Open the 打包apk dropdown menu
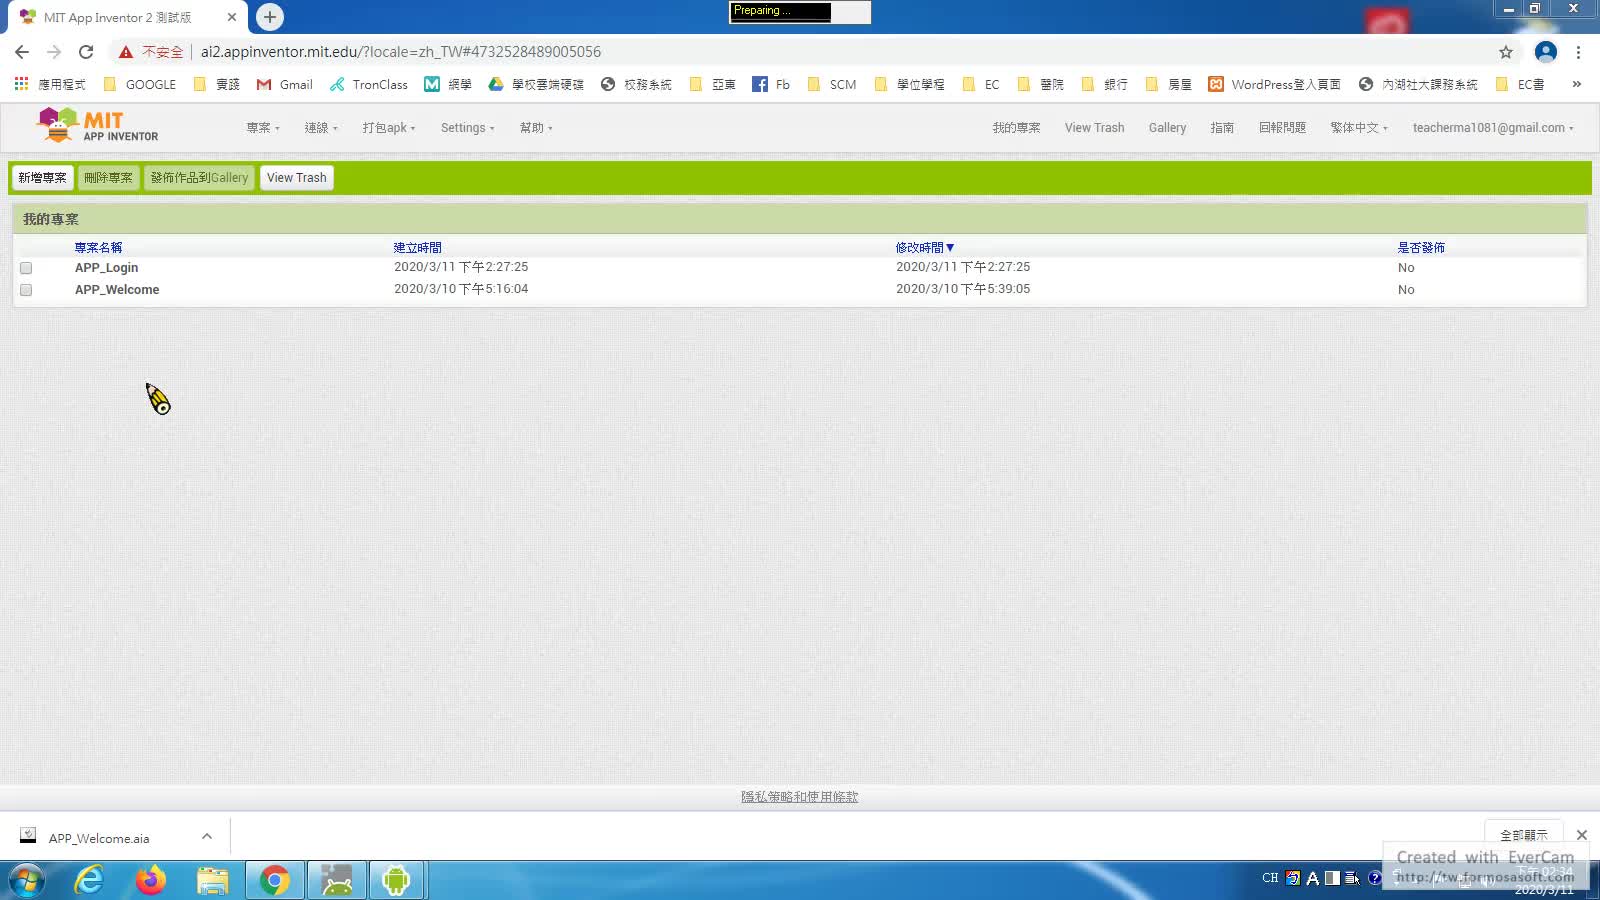This screenshot has width=1600, height=900. pos(389,128)
